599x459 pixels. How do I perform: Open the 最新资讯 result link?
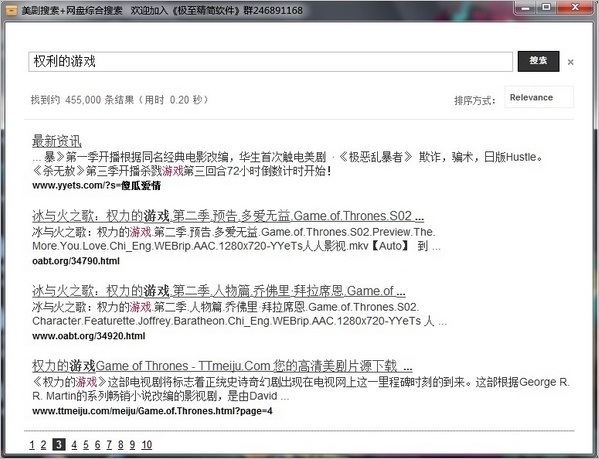pyautogui.click(x=57, y=141)
